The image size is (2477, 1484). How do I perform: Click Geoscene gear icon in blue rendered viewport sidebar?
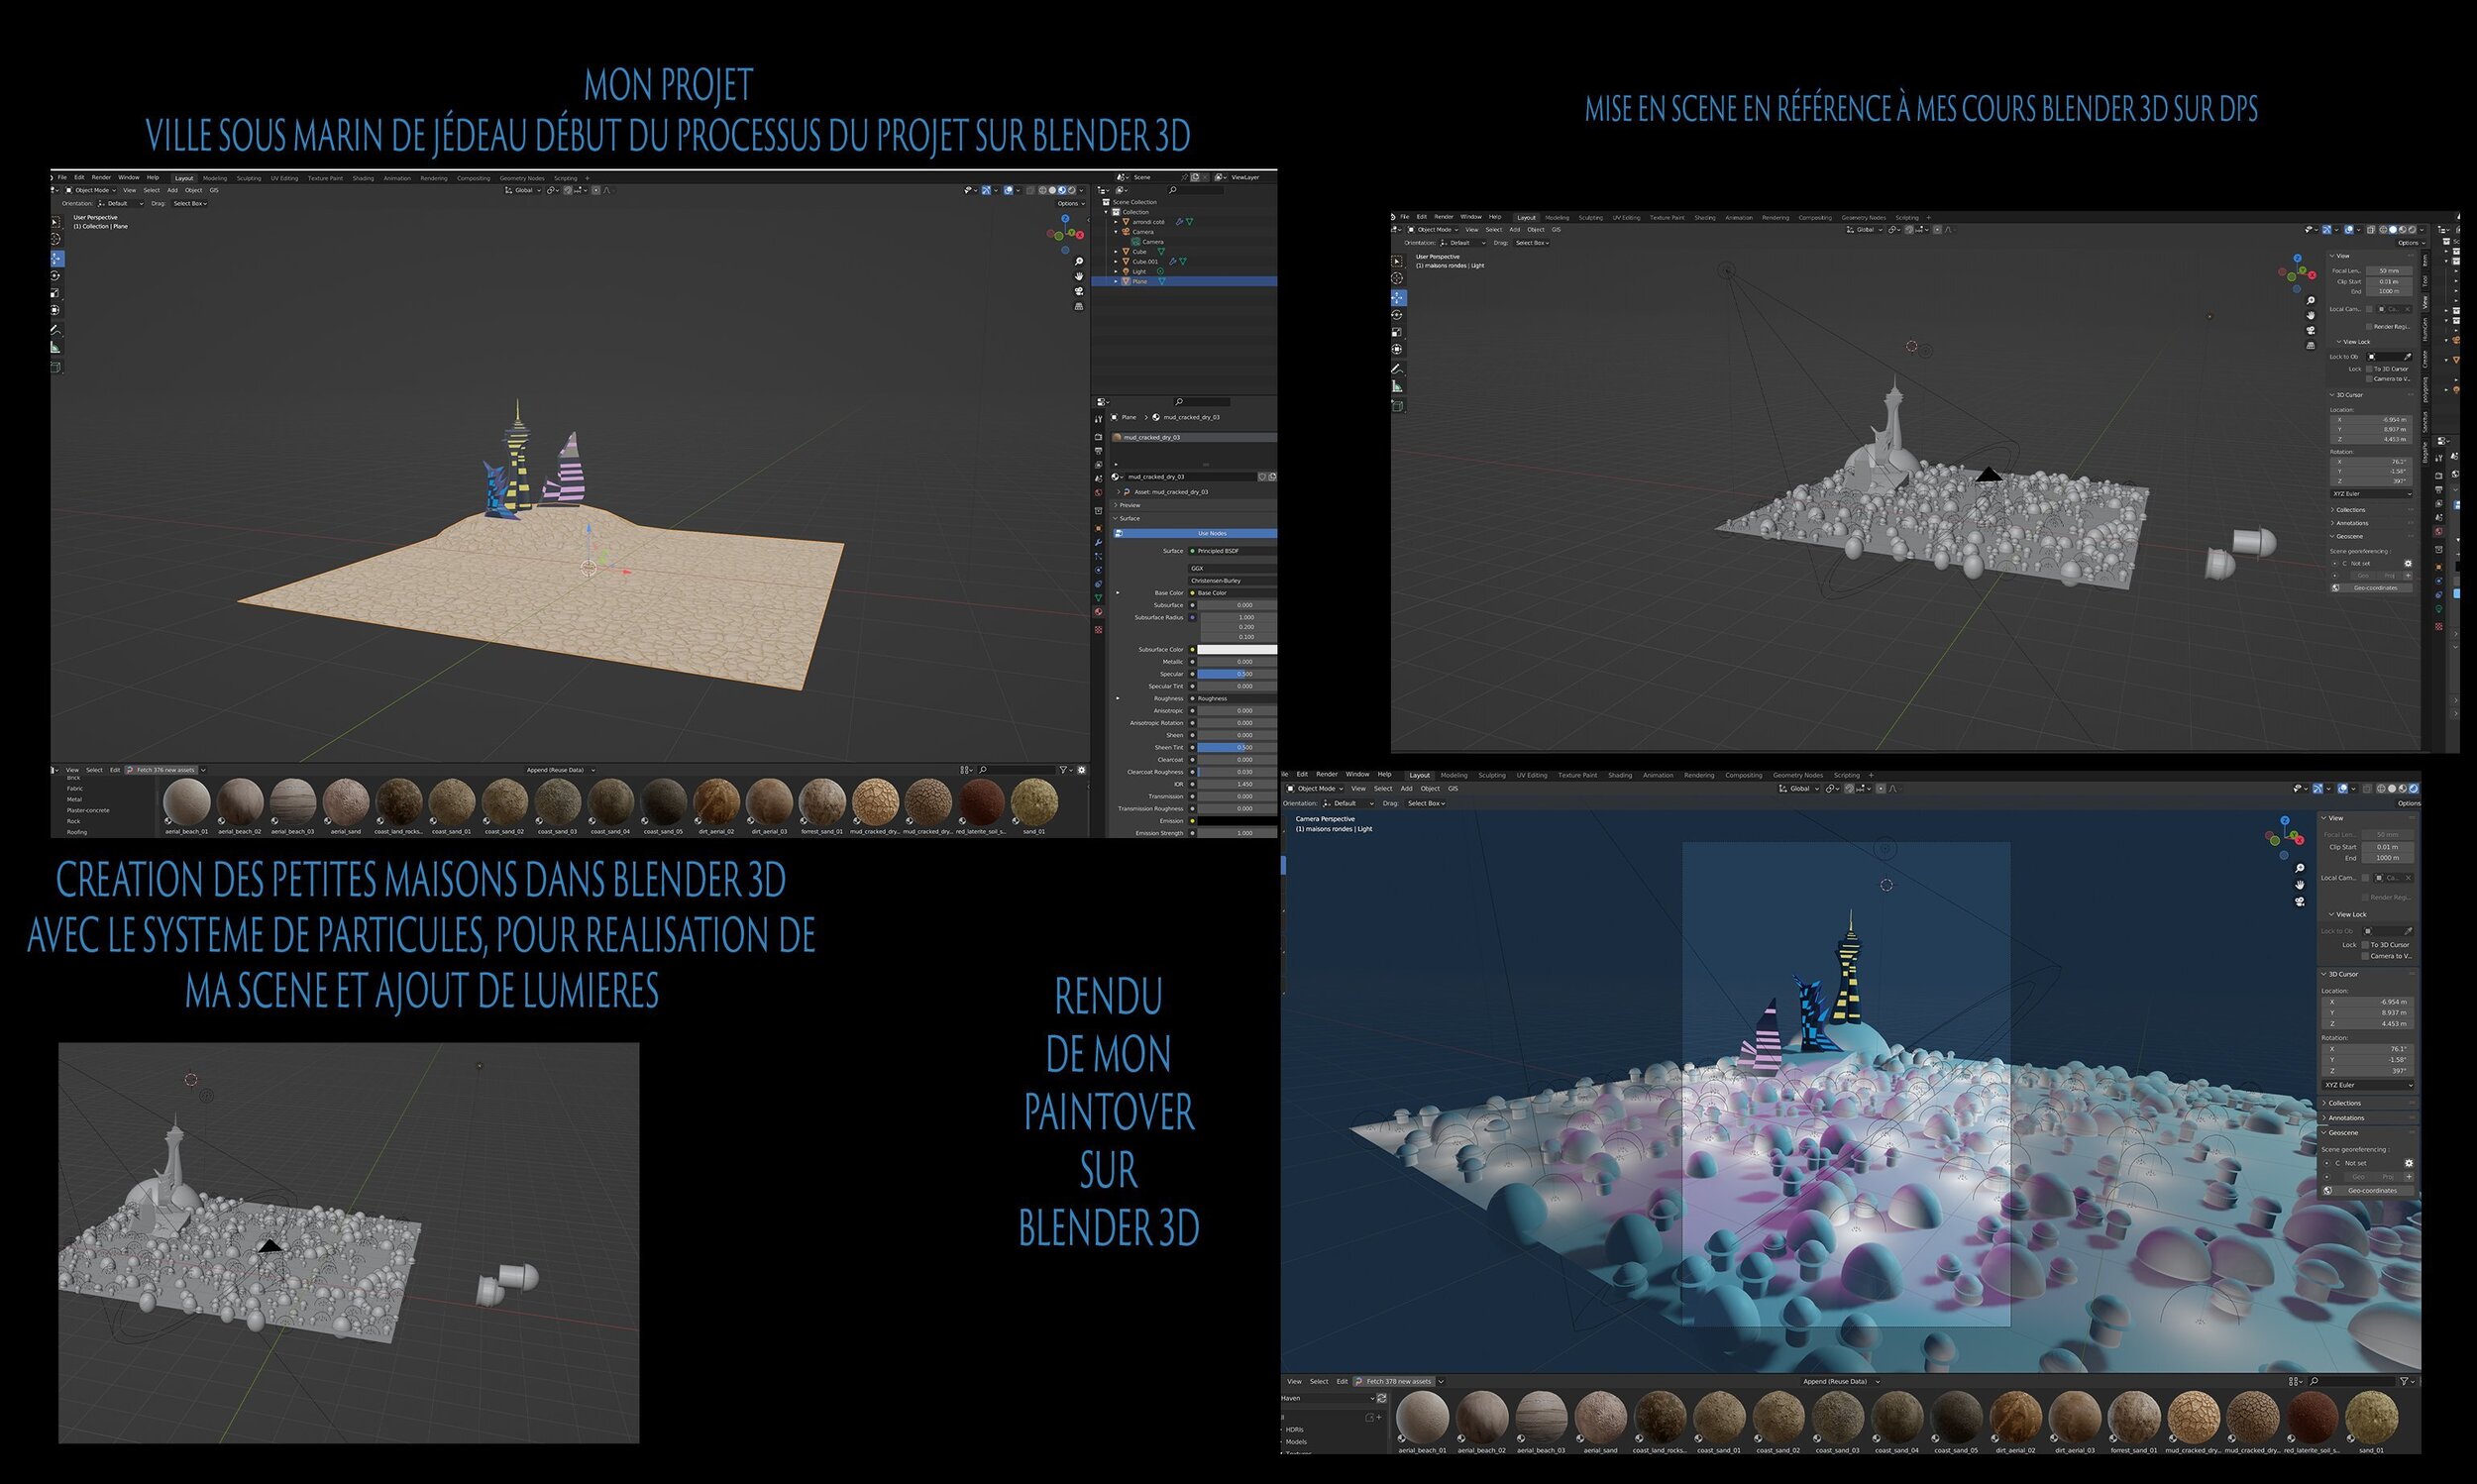coord(2409,1163)
